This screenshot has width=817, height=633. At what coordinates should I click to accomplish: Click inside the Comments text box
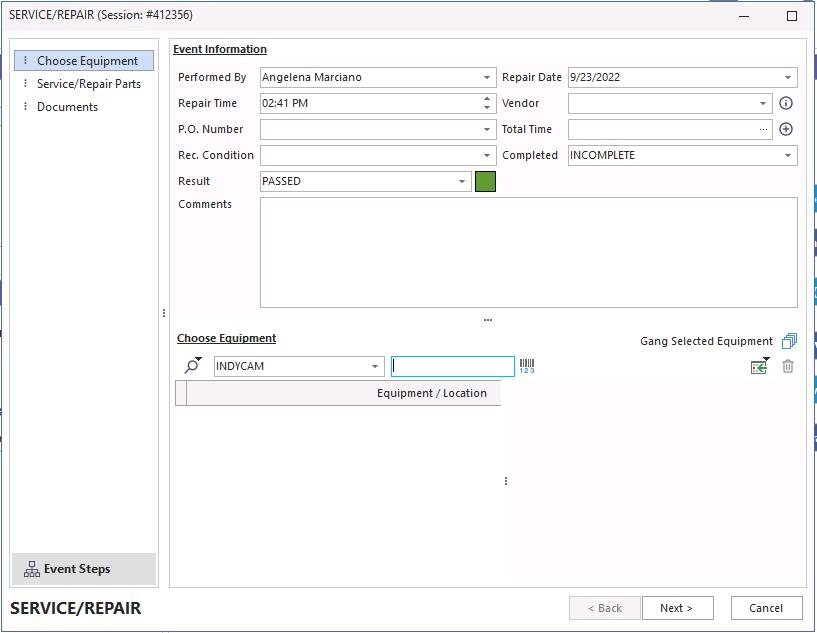coord(528,252)
